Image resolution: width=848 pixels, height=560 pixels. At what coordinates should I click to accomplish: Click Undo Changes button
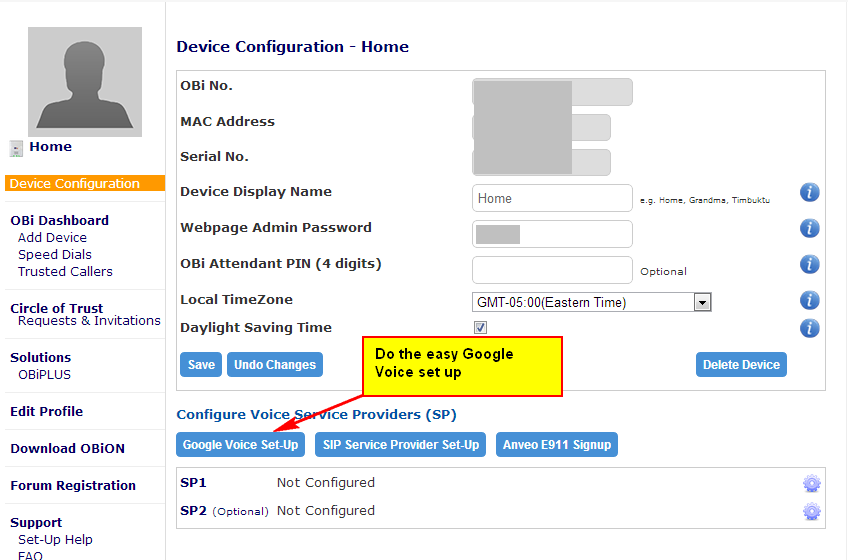pos(275,365)
